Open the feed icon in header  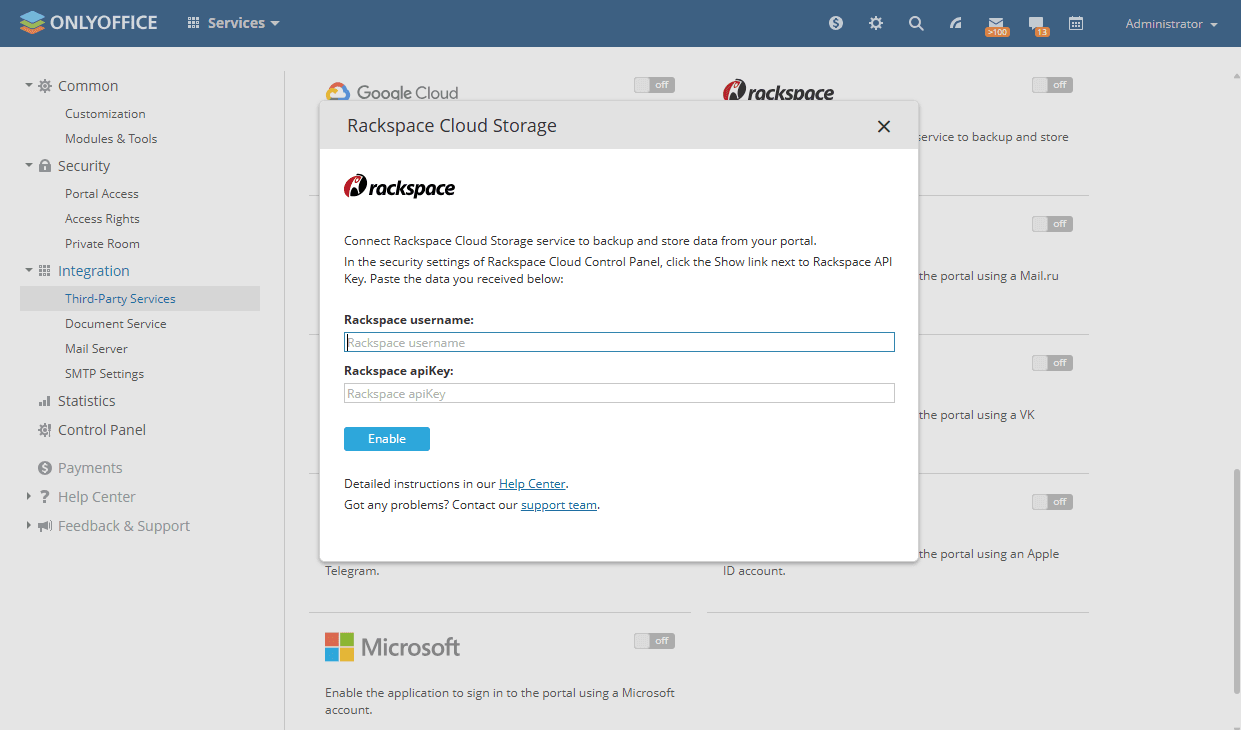click(956, 23)
